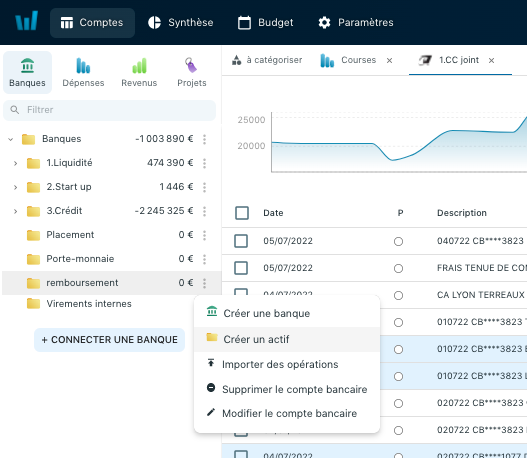Viewport: 527px width, 458px height.
Task: Click the app logo in the header
Action: click(27, 21)
